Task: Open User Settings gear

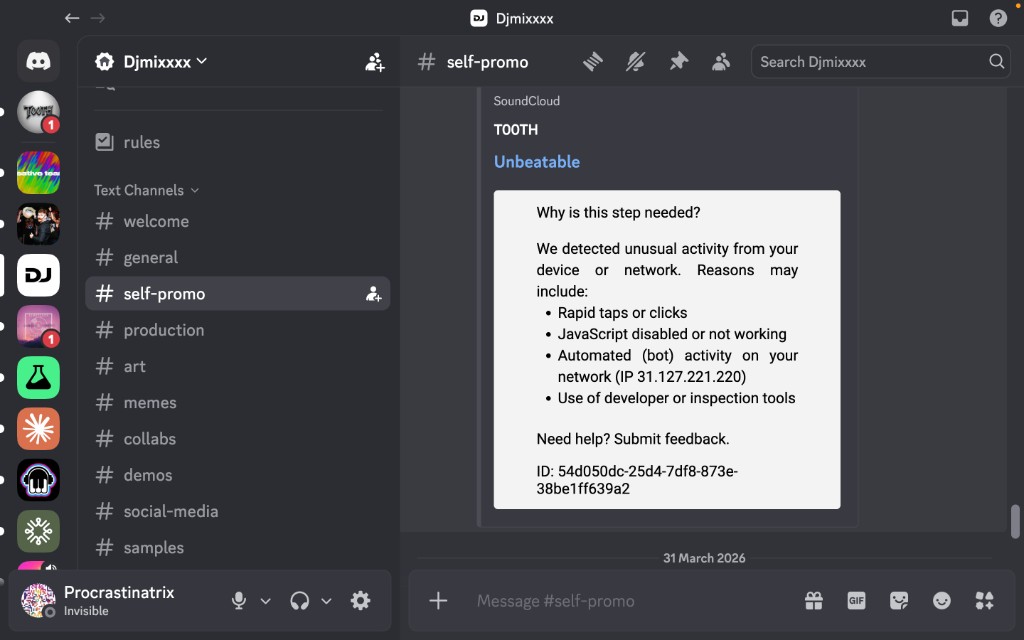Action: [360, 601]
